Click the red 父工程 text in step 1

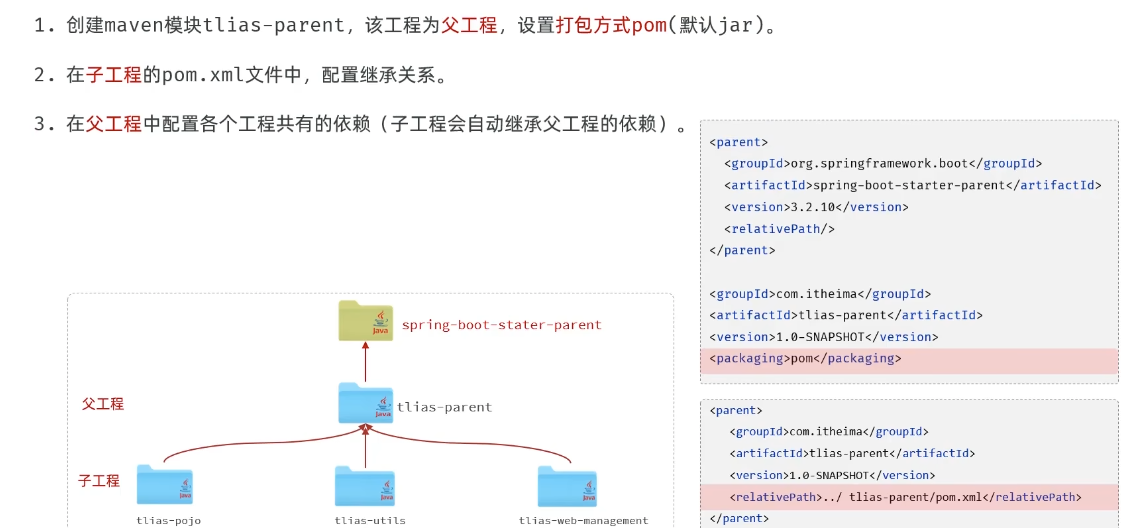coord(469,26)
